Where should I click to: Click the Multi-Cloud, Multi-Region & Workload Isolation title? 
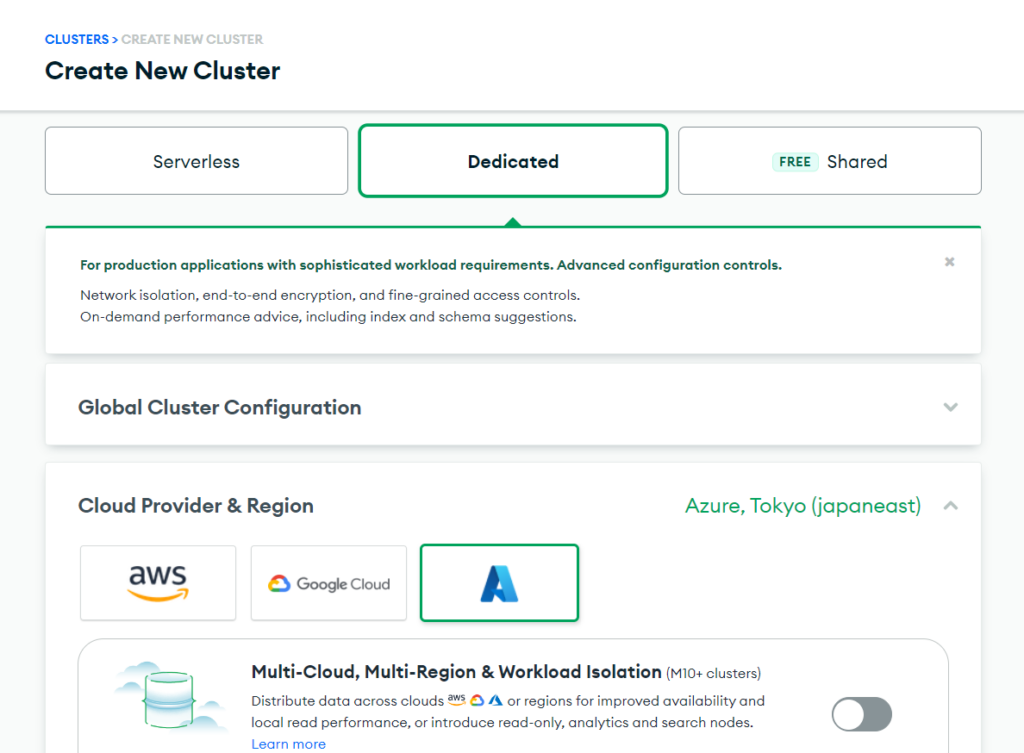tap(456, 671)
